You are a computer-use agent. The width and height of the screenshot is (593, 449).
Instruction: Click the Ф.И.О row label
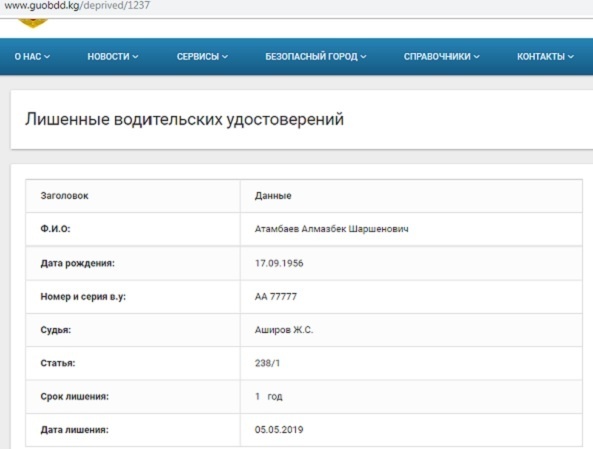pyautogui.click(x=55, y=229)
